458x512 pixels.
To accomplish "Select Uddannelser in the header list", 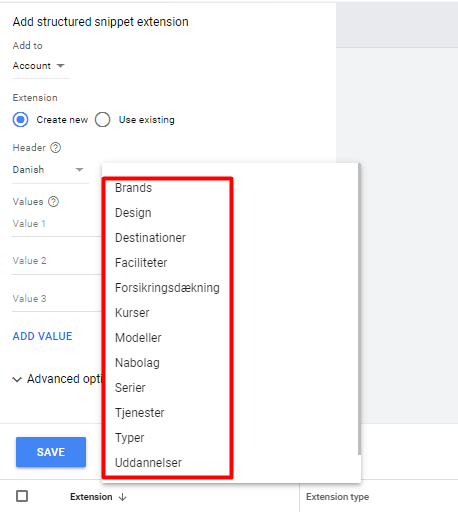I will point(148,463).
